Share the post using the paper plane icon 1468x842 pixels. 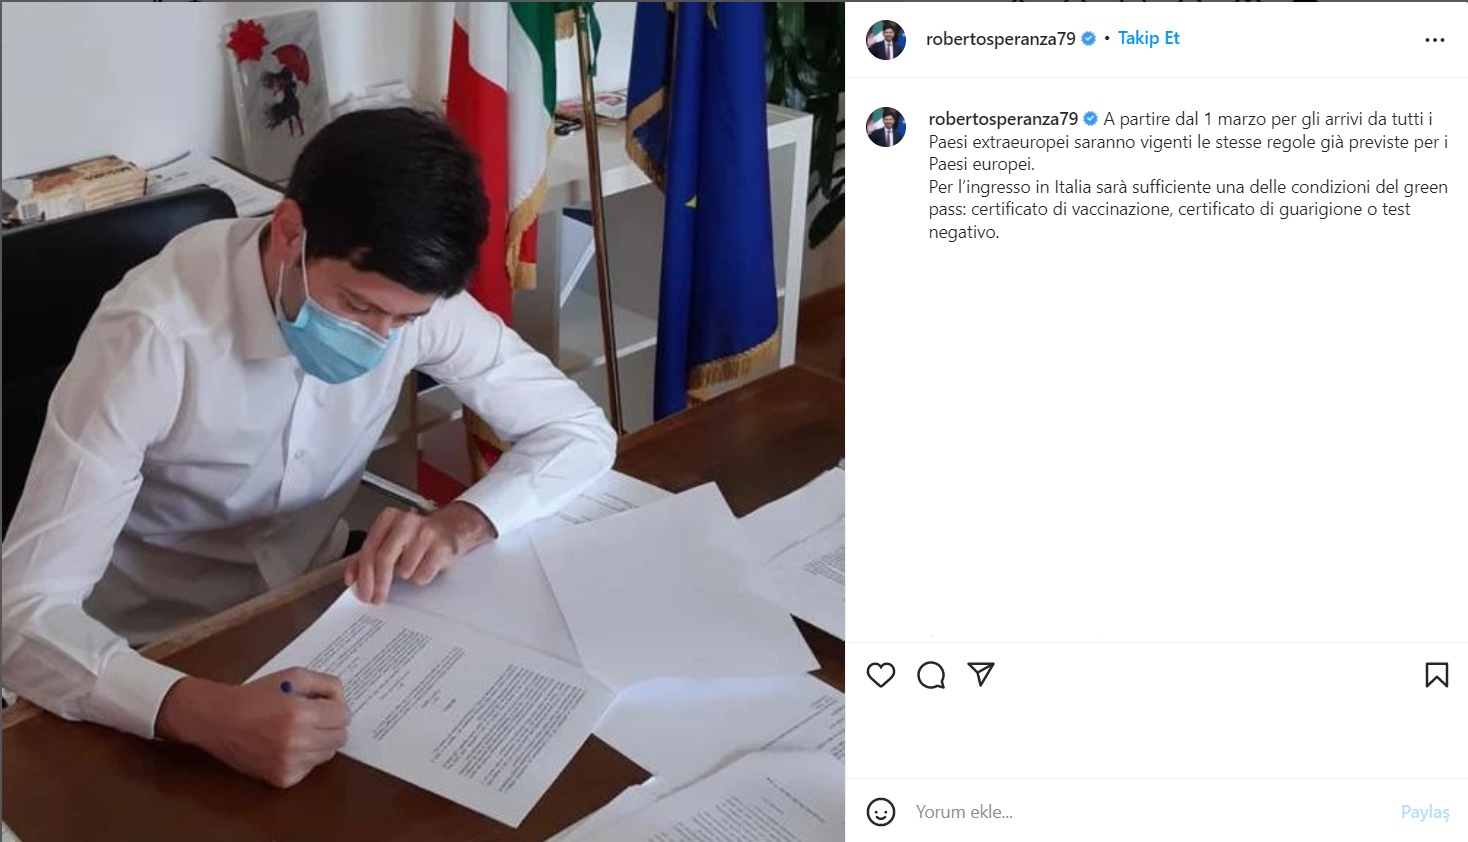coord(981,674)
